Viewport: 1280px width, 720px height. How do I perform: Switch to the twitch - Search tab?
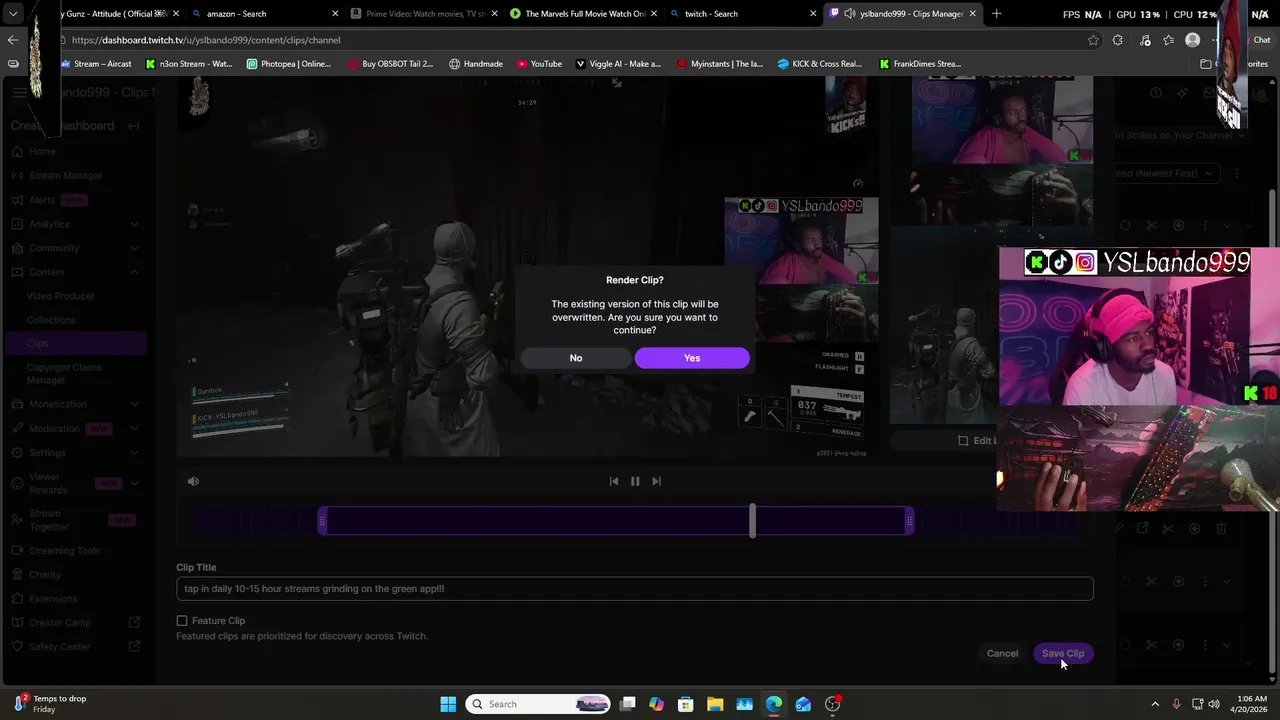pos(741,14)
